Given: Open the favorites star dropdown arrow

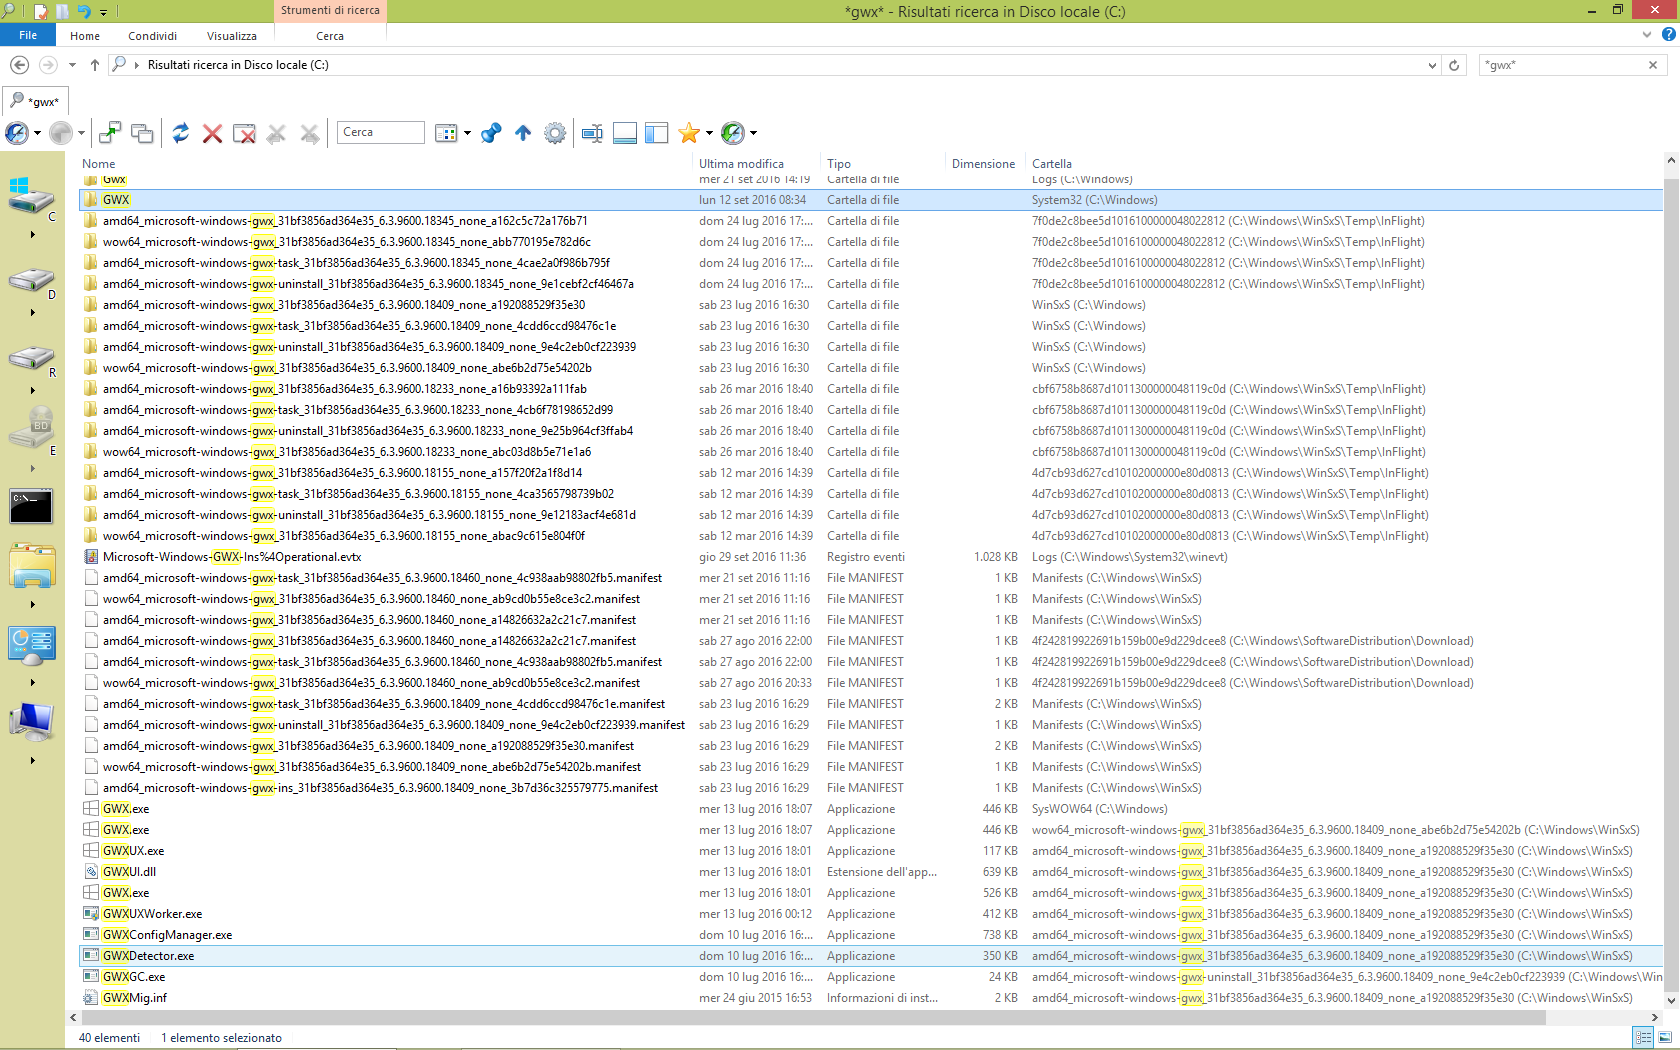Looking at the screenshot, I should tap(709, 133).
